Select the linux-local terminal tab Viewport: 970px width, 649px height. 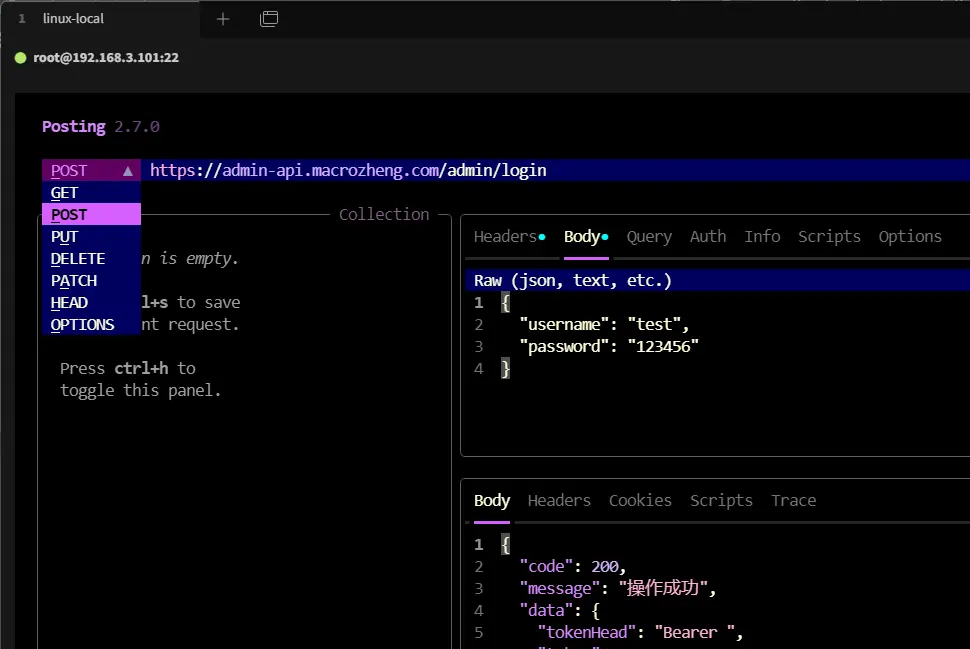(73, 19)
